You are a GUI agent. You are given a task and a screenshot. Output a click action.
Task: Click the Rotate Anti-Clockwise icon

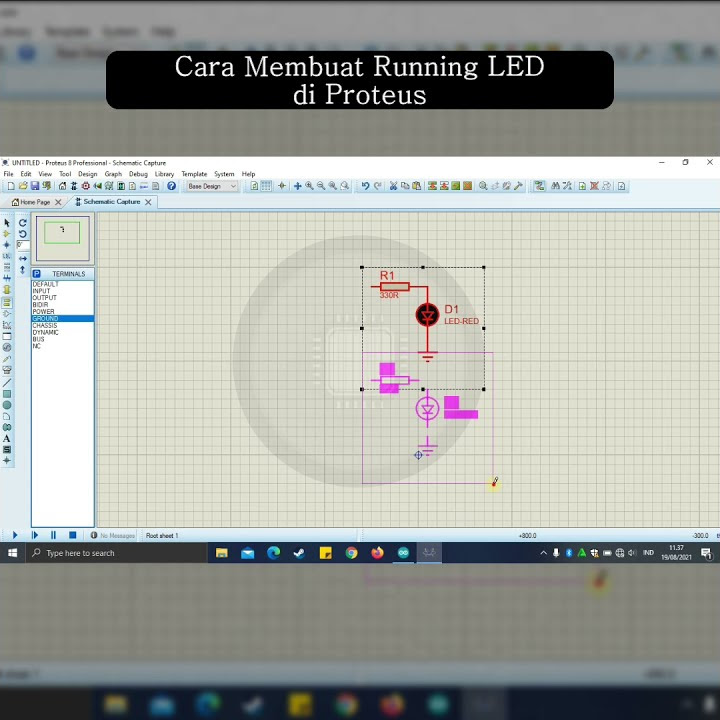point(22,234)
